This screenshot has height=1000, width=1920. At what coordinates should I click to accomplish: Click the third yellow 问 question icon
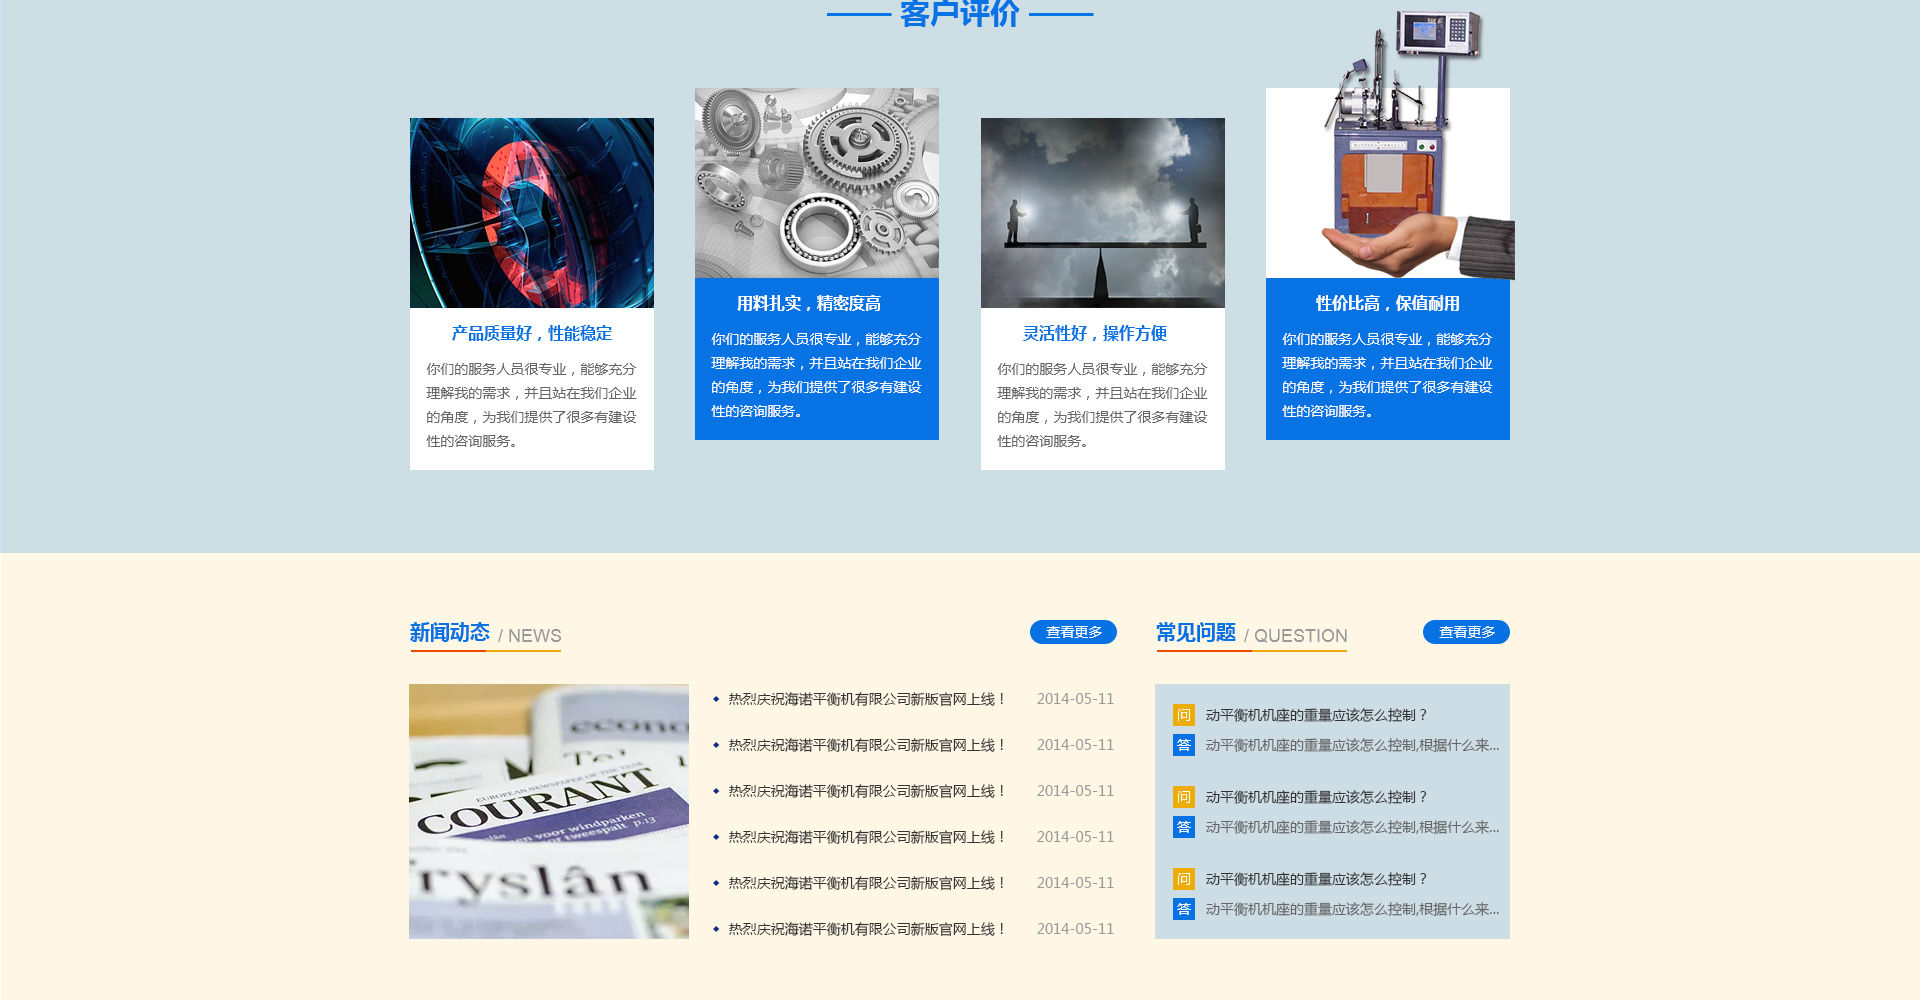pos(1183,879)
